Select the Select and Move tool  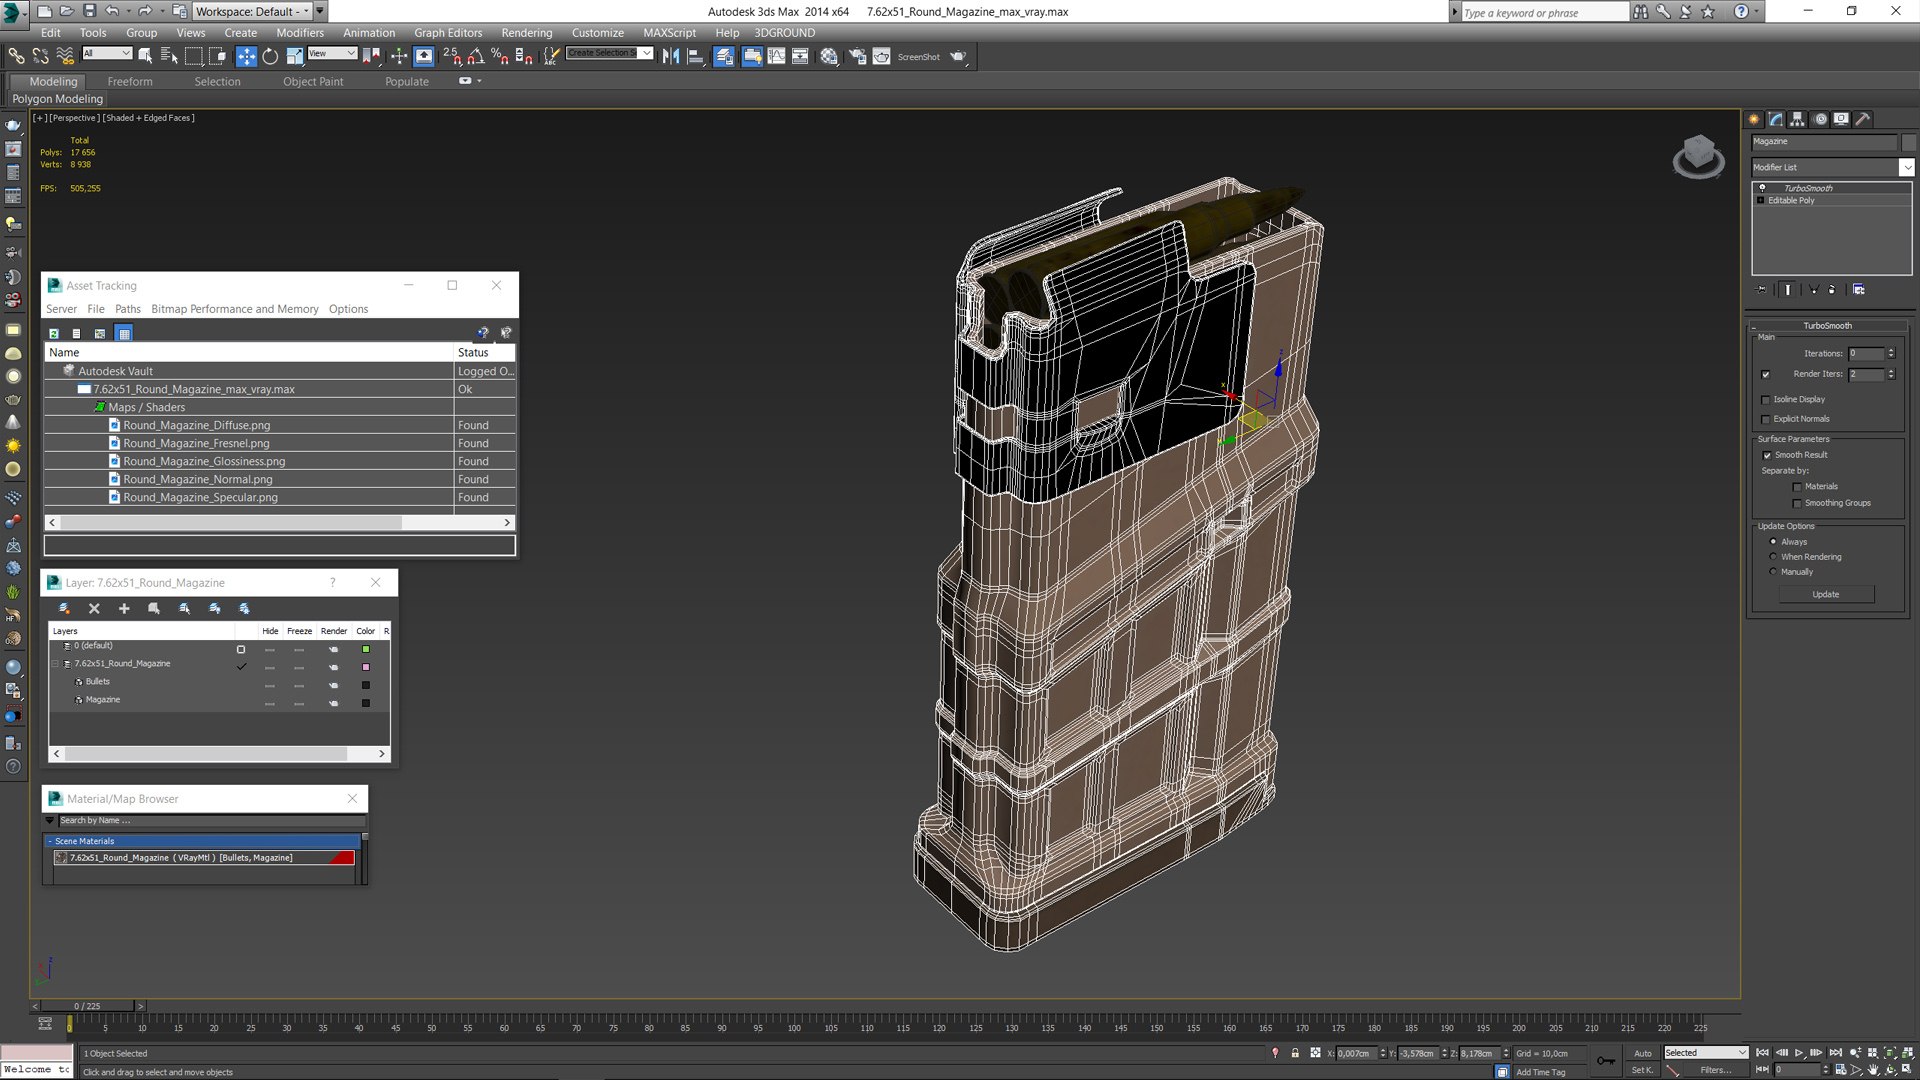(x=246, y=57)
